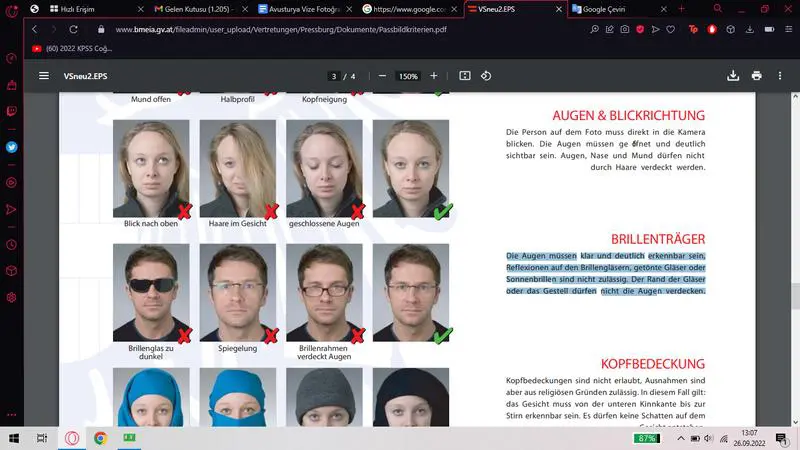The width and height of the screenshot is (800, 450).
Task: Rotate the PDF document
Action: pyautogui.click(x=486, y=76)
